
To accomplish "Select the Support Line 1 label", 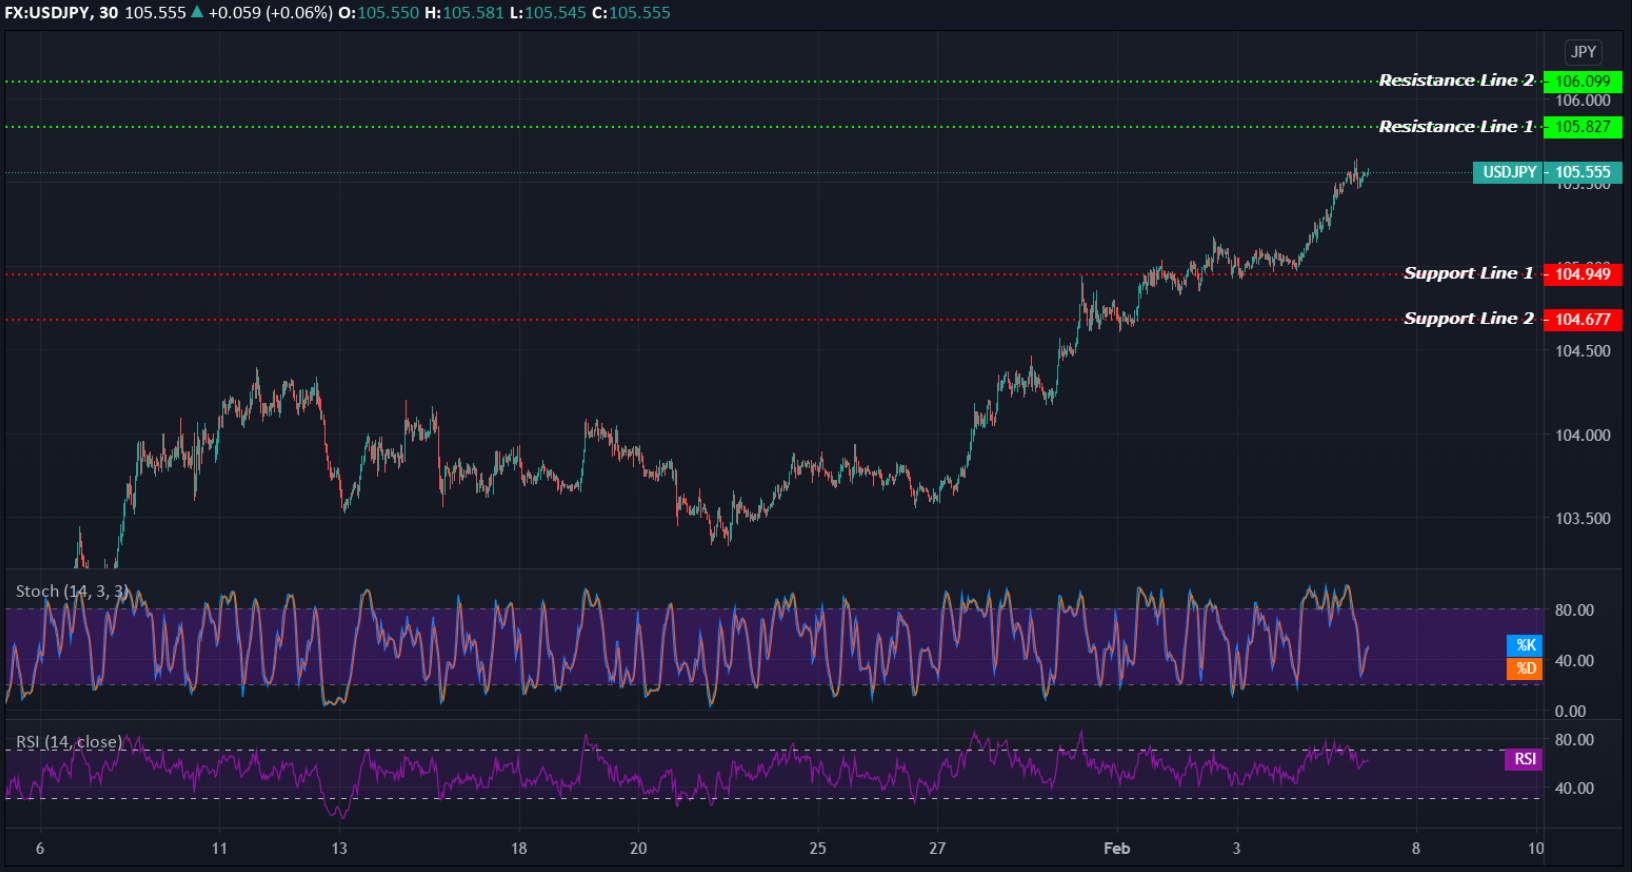I will (1468, 273).
